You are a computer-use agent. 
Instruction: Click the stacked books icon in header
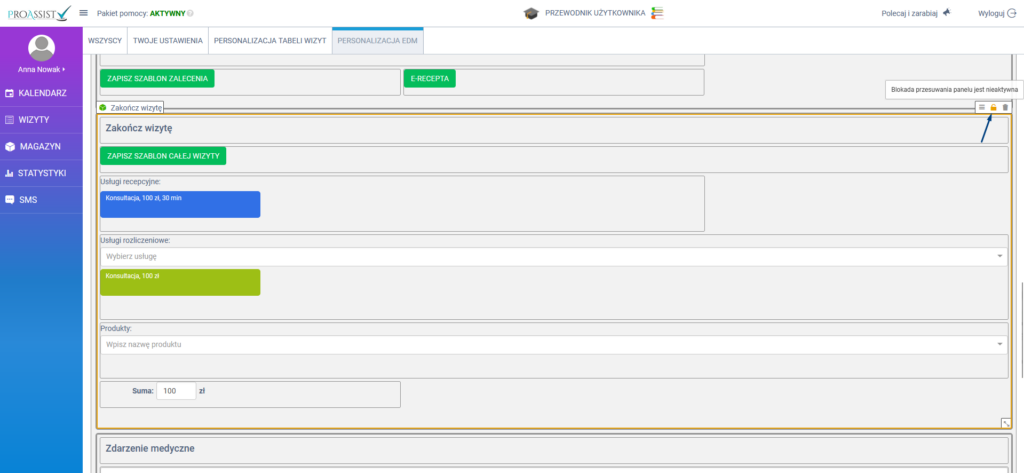point(657,14)
